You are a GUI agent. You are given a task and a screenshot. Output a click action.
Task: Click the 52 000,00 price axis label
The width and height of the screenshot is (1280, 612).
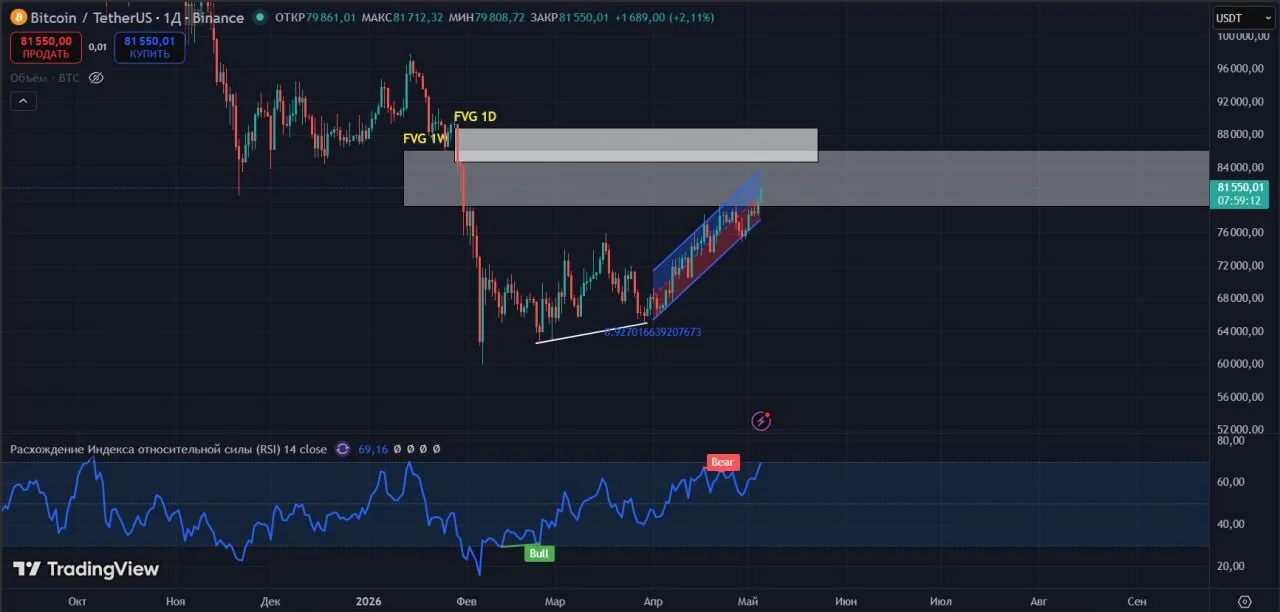pyautogui.click(x=1241, y=429)
